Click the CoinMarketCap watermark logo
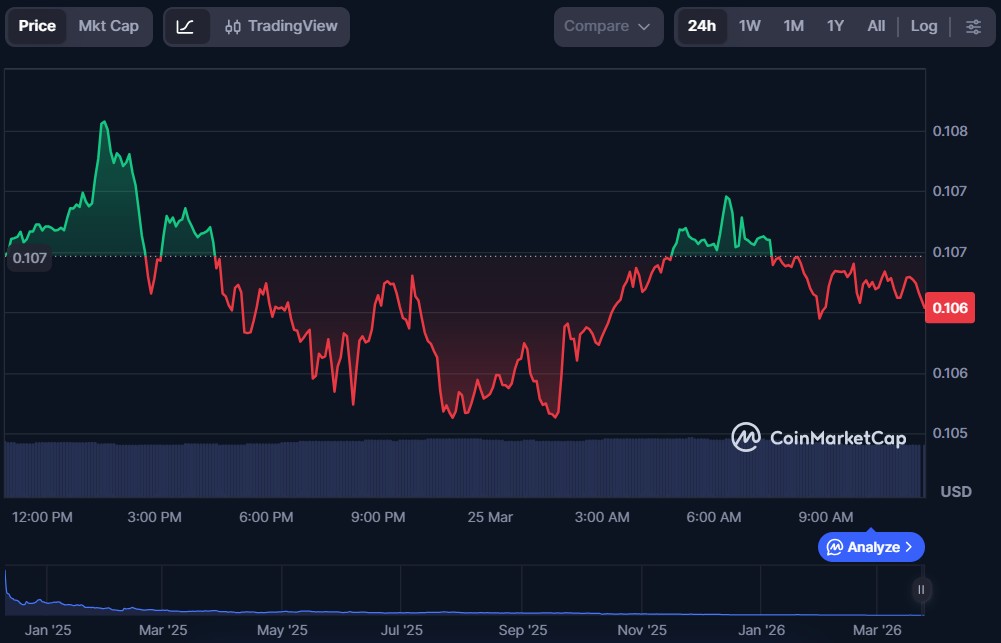Viewport: 1001px width, 643px height. click(819, 437)
